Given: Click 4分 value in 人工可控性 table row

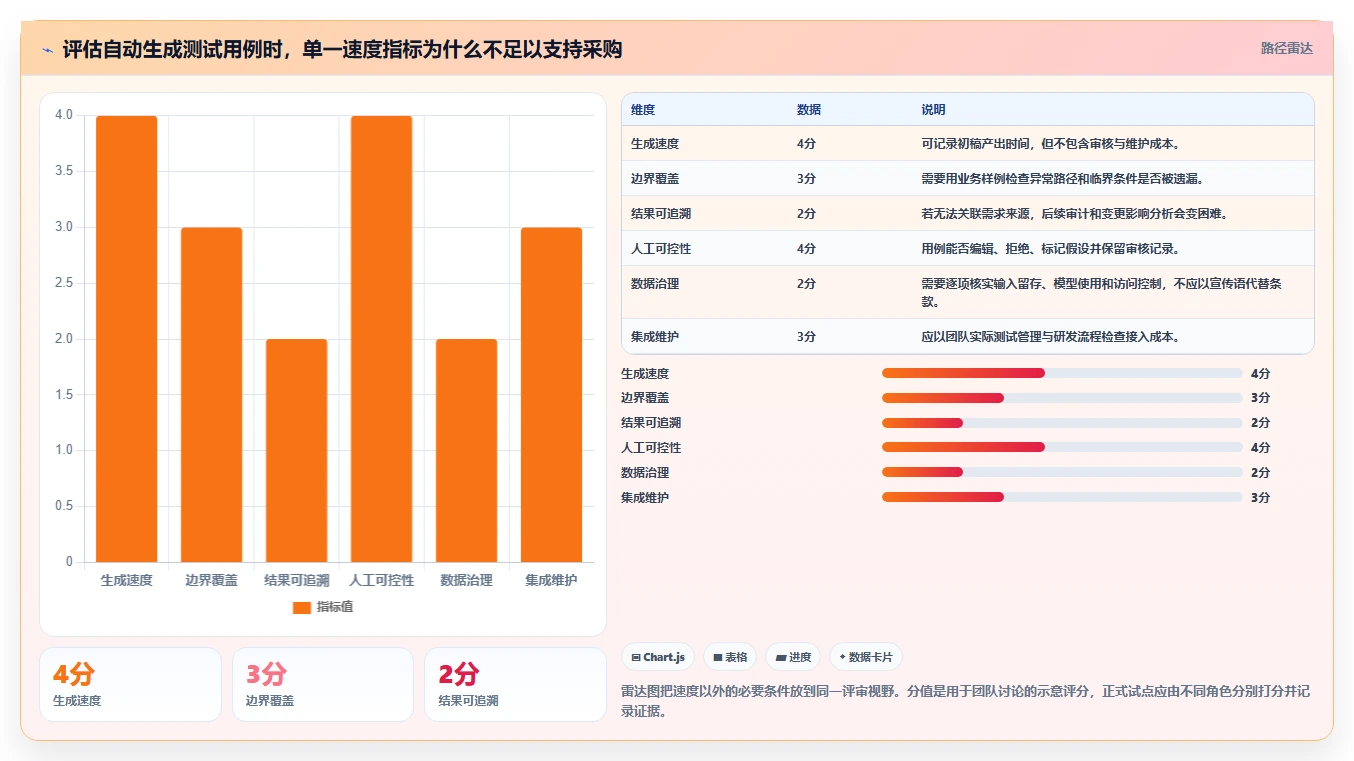Looking at the screenshot, I should [806, 249].
